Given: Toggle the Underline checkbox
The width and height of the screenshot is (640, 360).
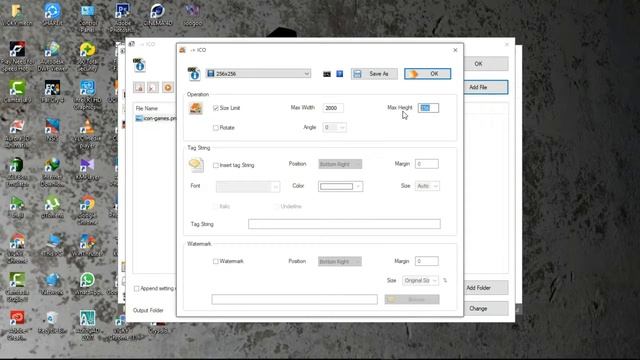Looking at the screenshot, I should click(276, 206).
